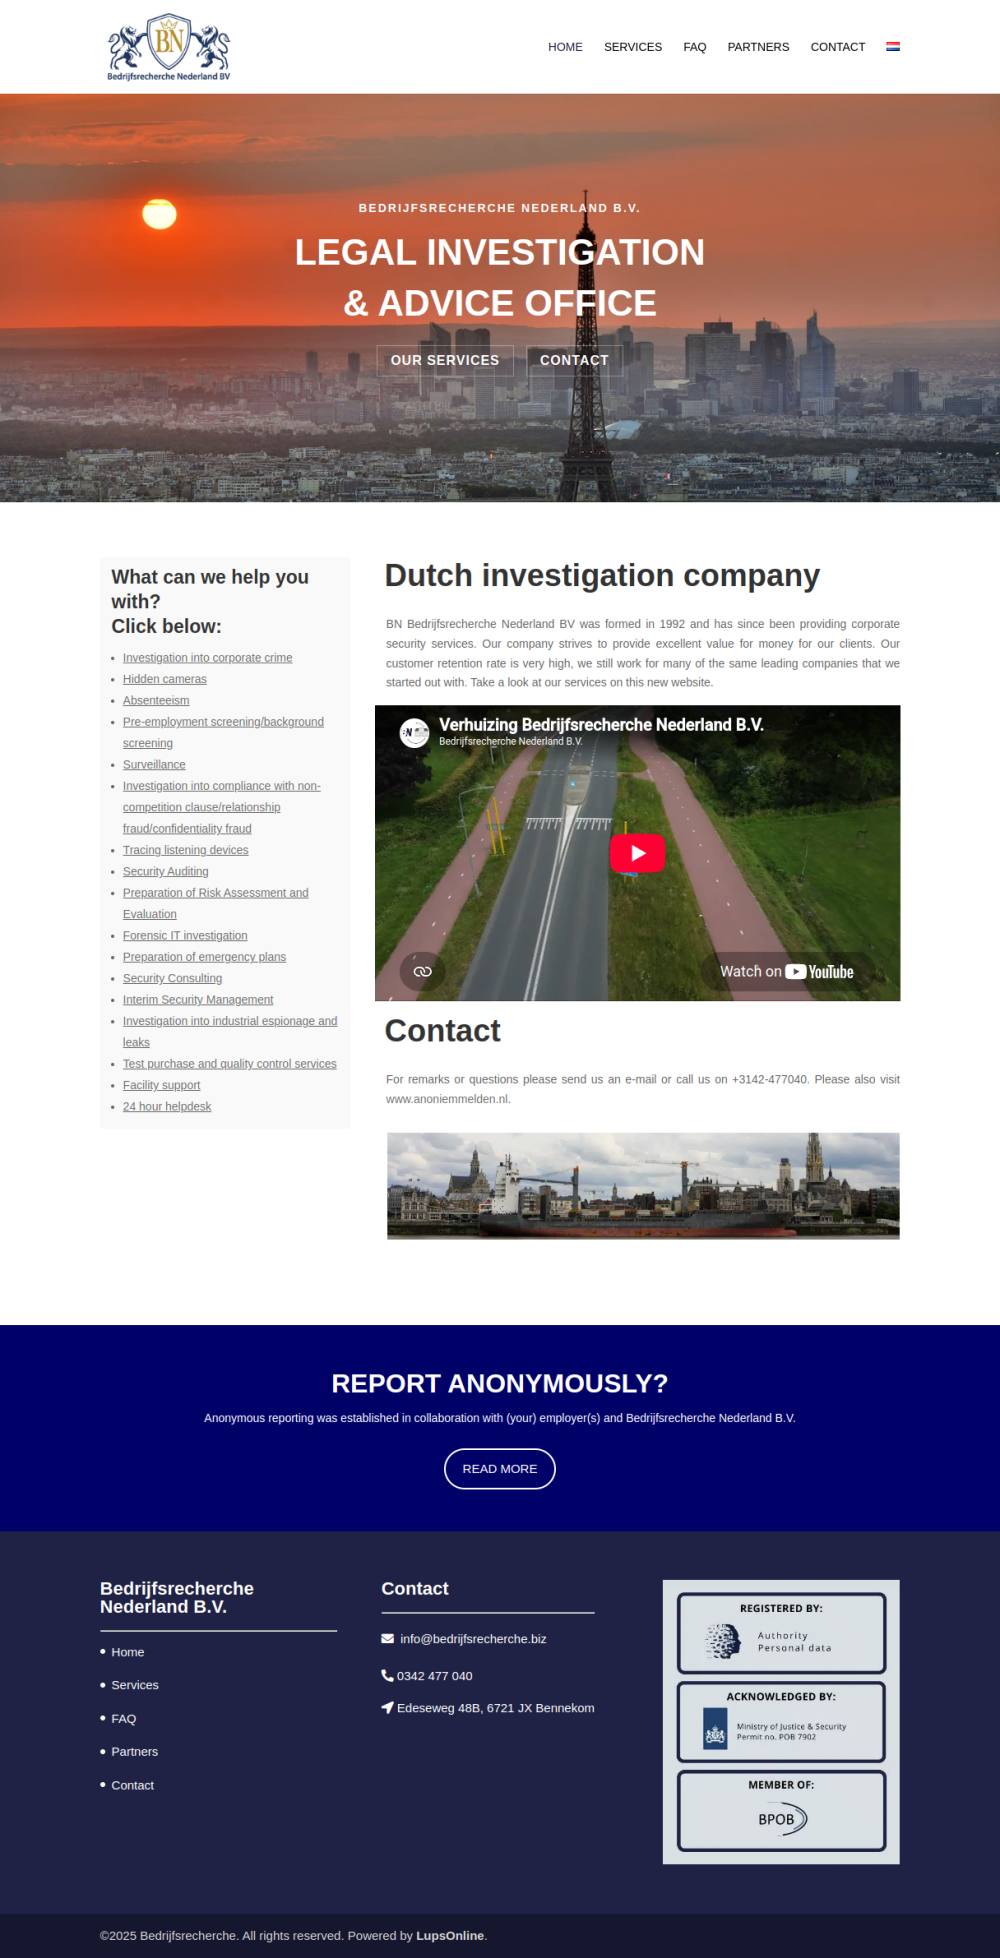Click OUR SERVICES hero button

click(445, 360)
